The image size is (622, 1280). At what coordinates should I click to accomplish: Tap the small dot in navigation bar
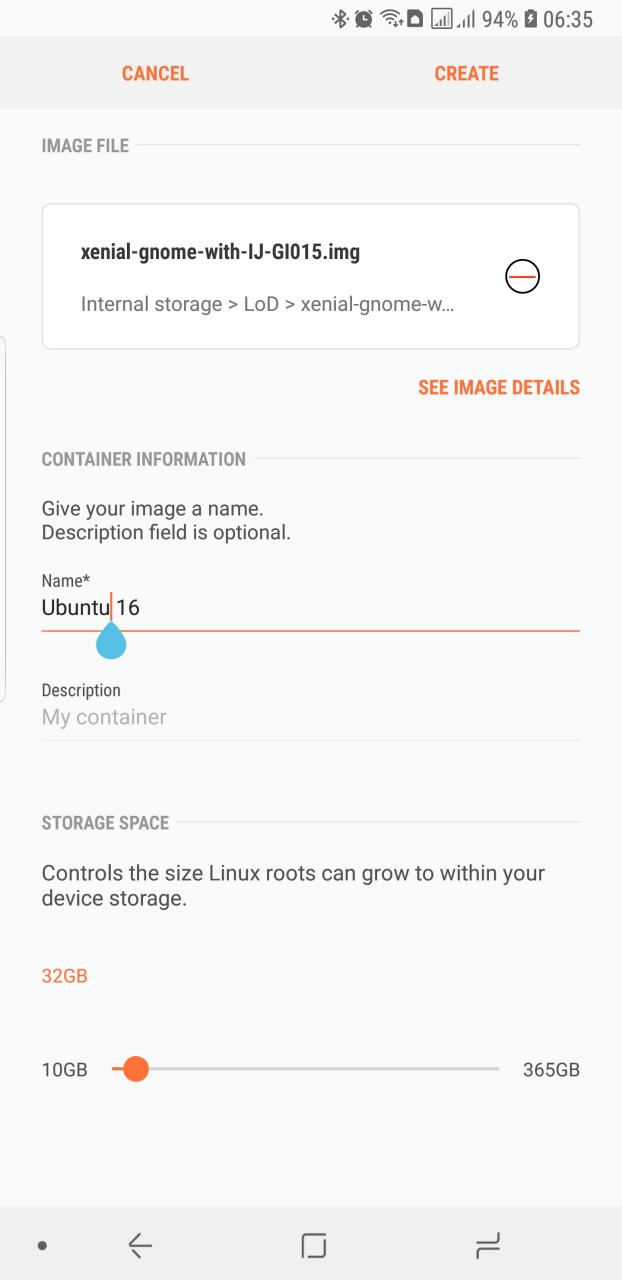coord(42,1246)
